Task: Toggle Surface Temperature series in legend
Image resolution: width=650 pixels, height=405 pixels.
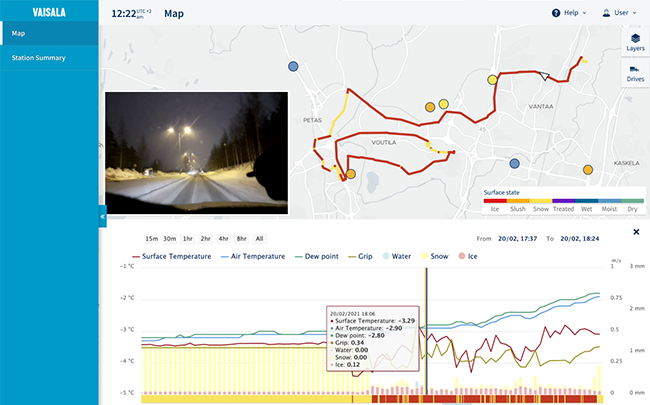Action: pyautogui.click(x=170, y=257)
